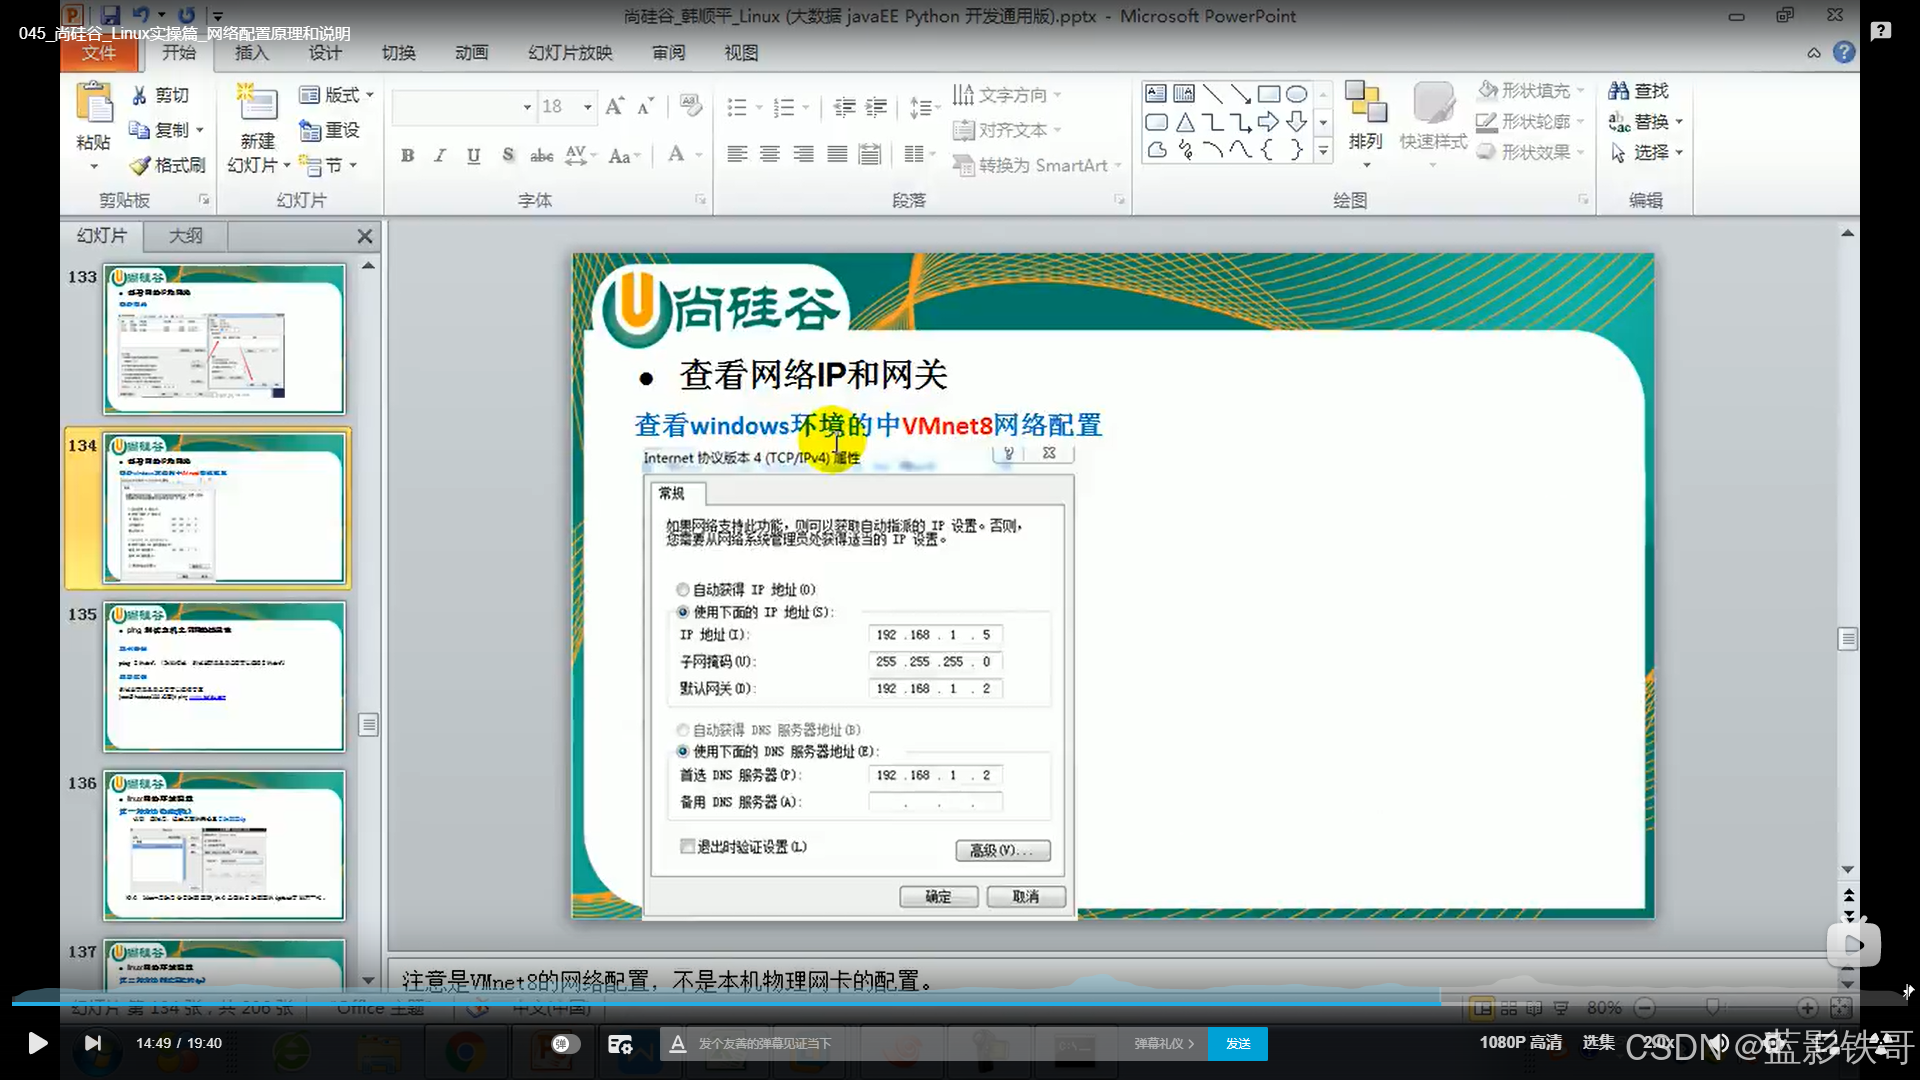This screenshot has height=1080, width=1920.
Task: Click the Format Painter brush icon
Action: (140, 165)
